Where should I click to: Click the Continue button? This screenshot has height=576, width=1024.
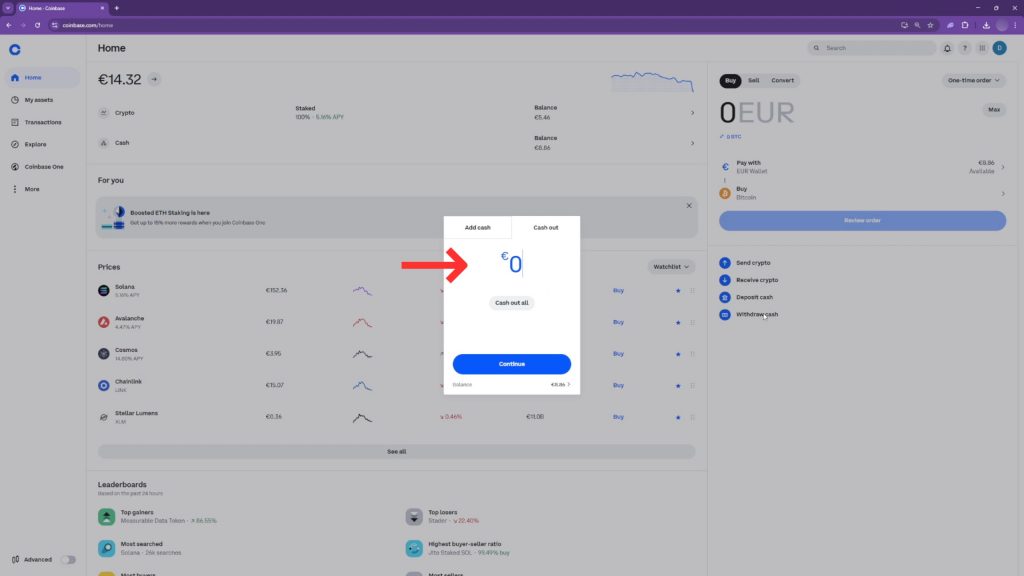pos(511,364)
